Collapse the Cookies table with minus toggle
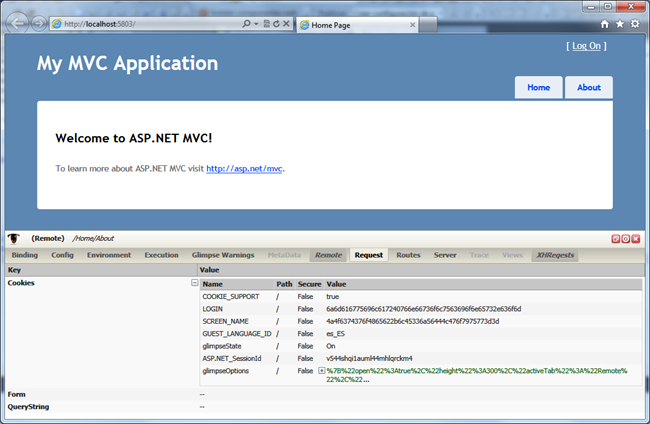The image size is (650, 424). point(195,284)
